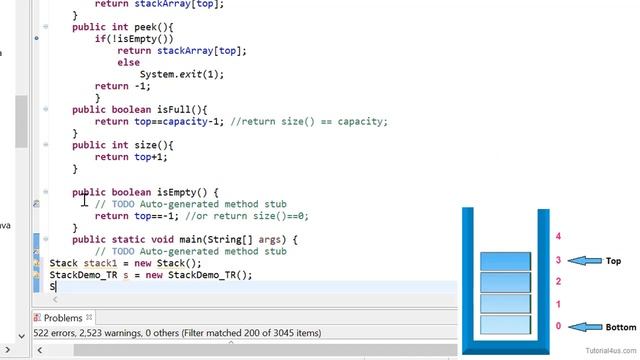This screenshot has height=360, width=640.
Task: Collapse the isFull() method fold marker
Action: coord(46,109)
